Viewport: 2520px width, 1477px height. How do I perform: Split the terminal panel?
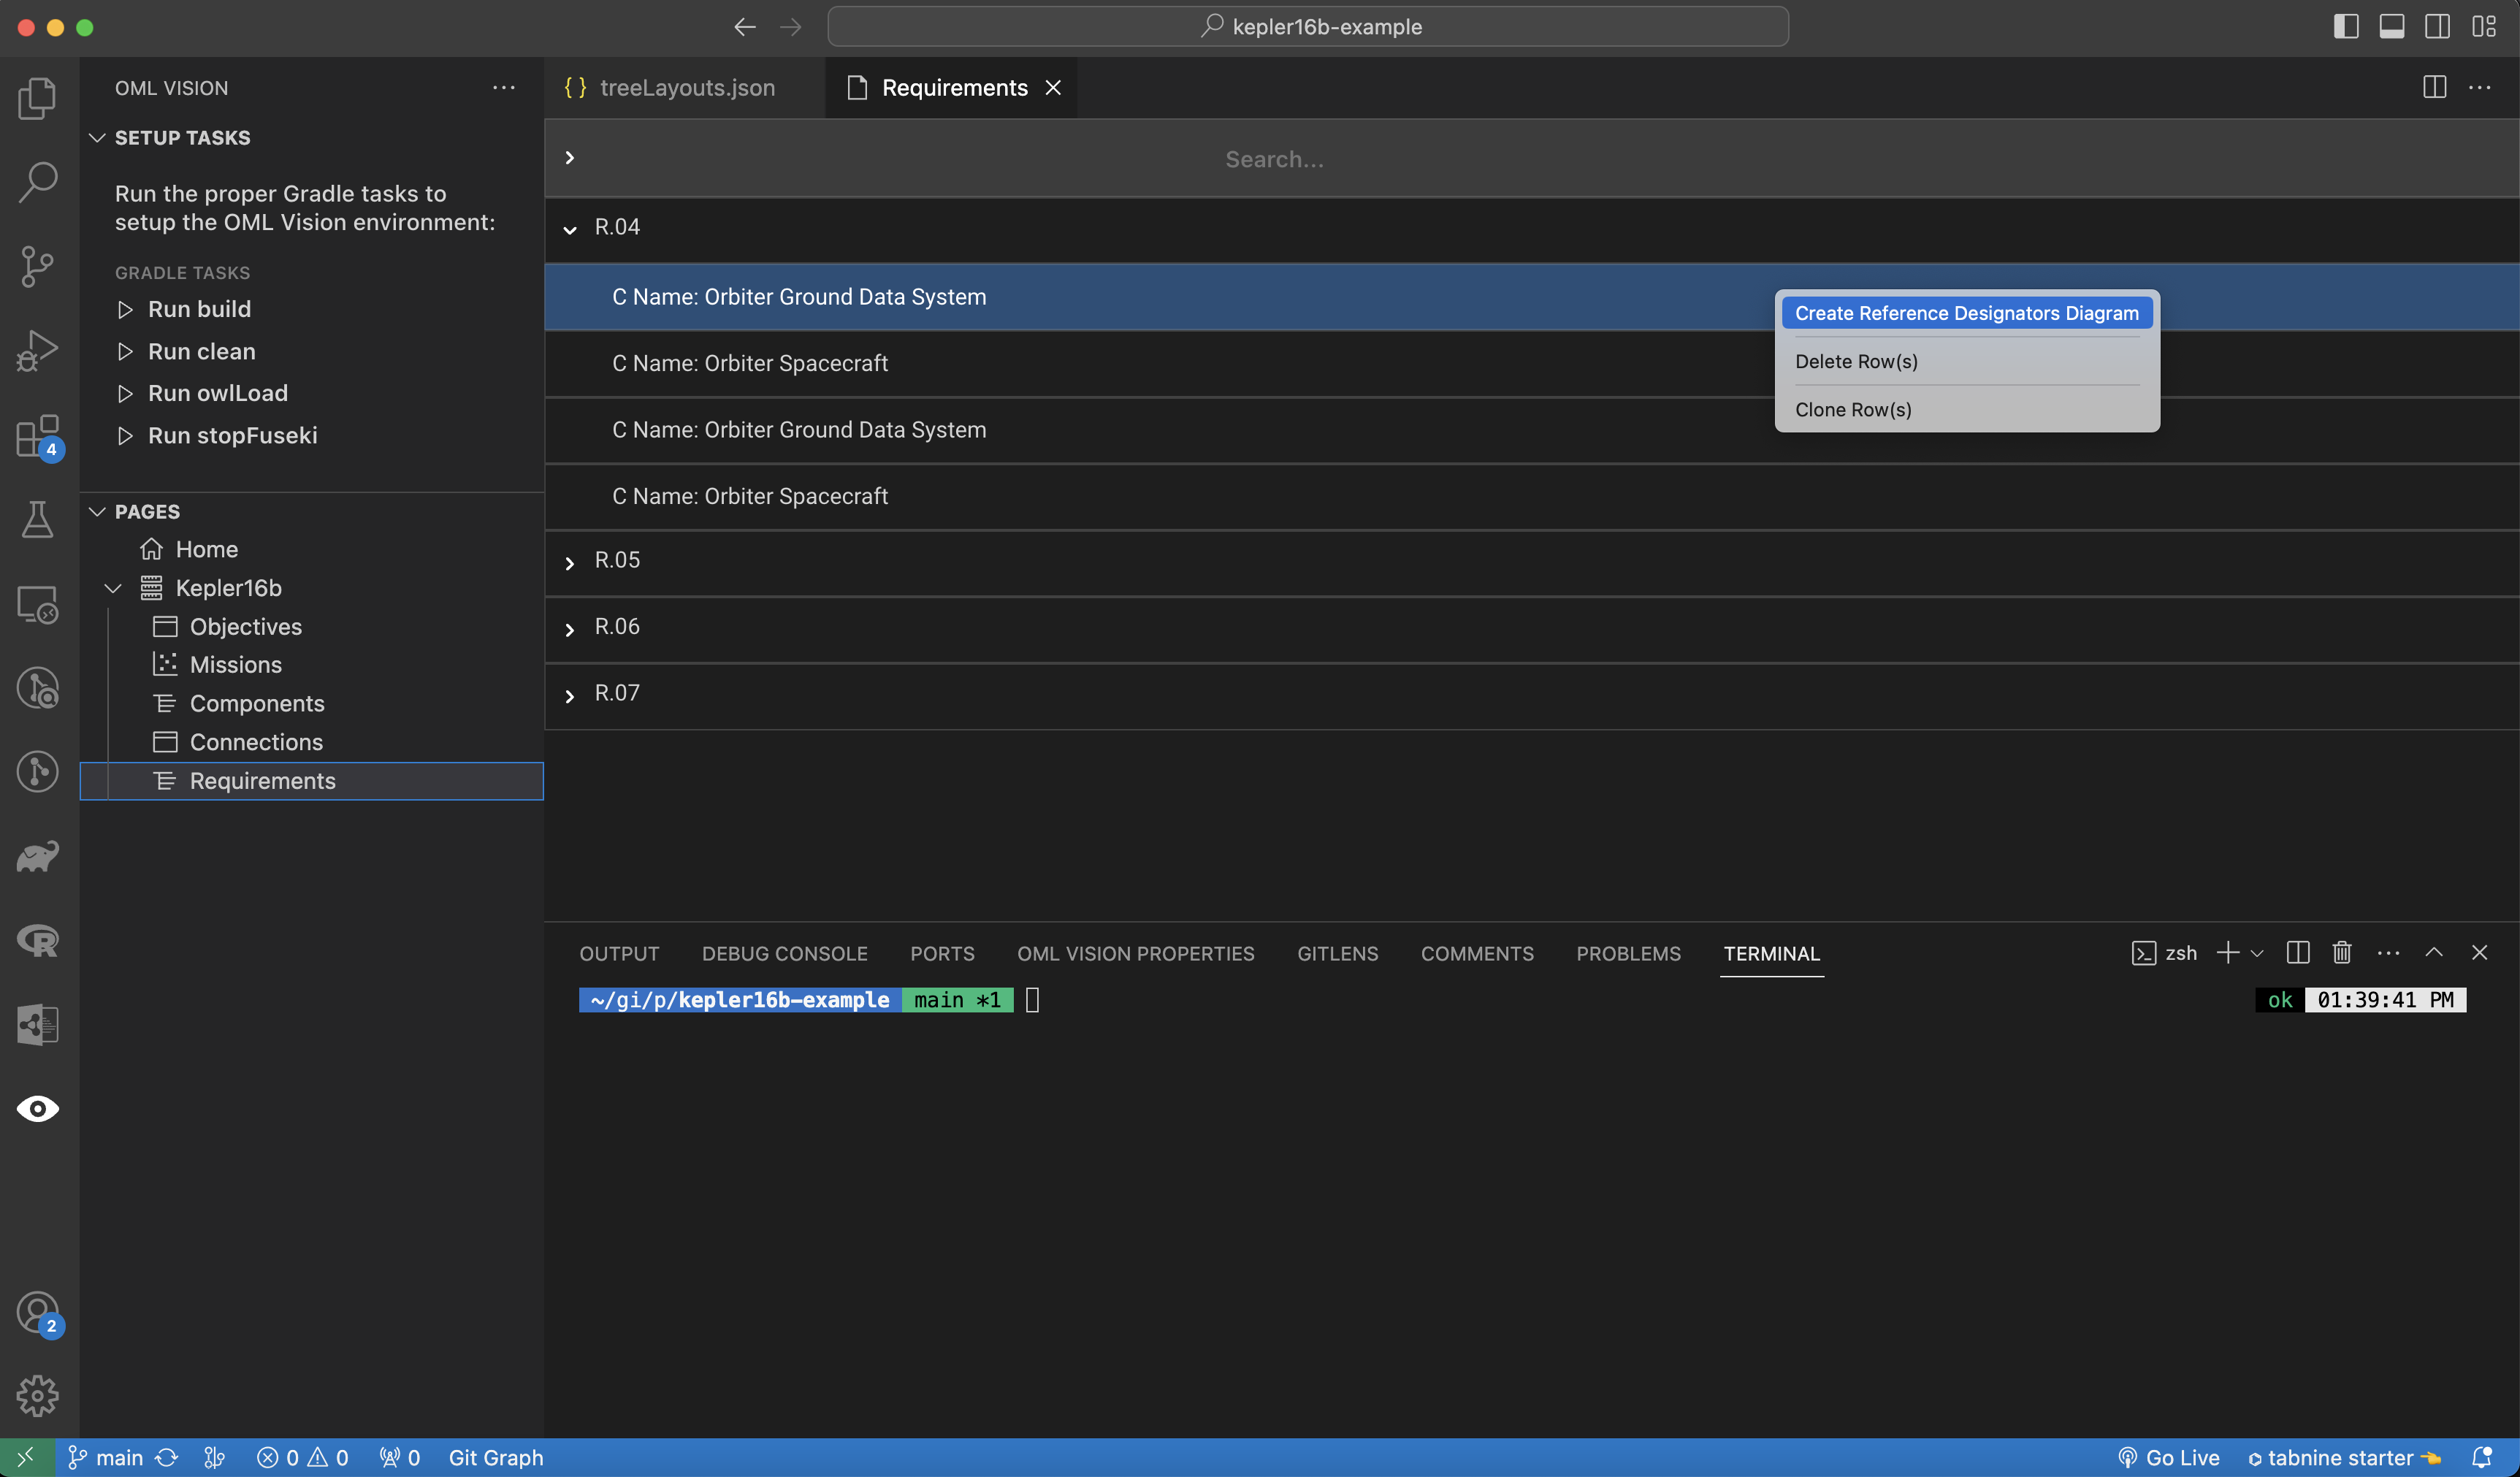pos(2298,953)
